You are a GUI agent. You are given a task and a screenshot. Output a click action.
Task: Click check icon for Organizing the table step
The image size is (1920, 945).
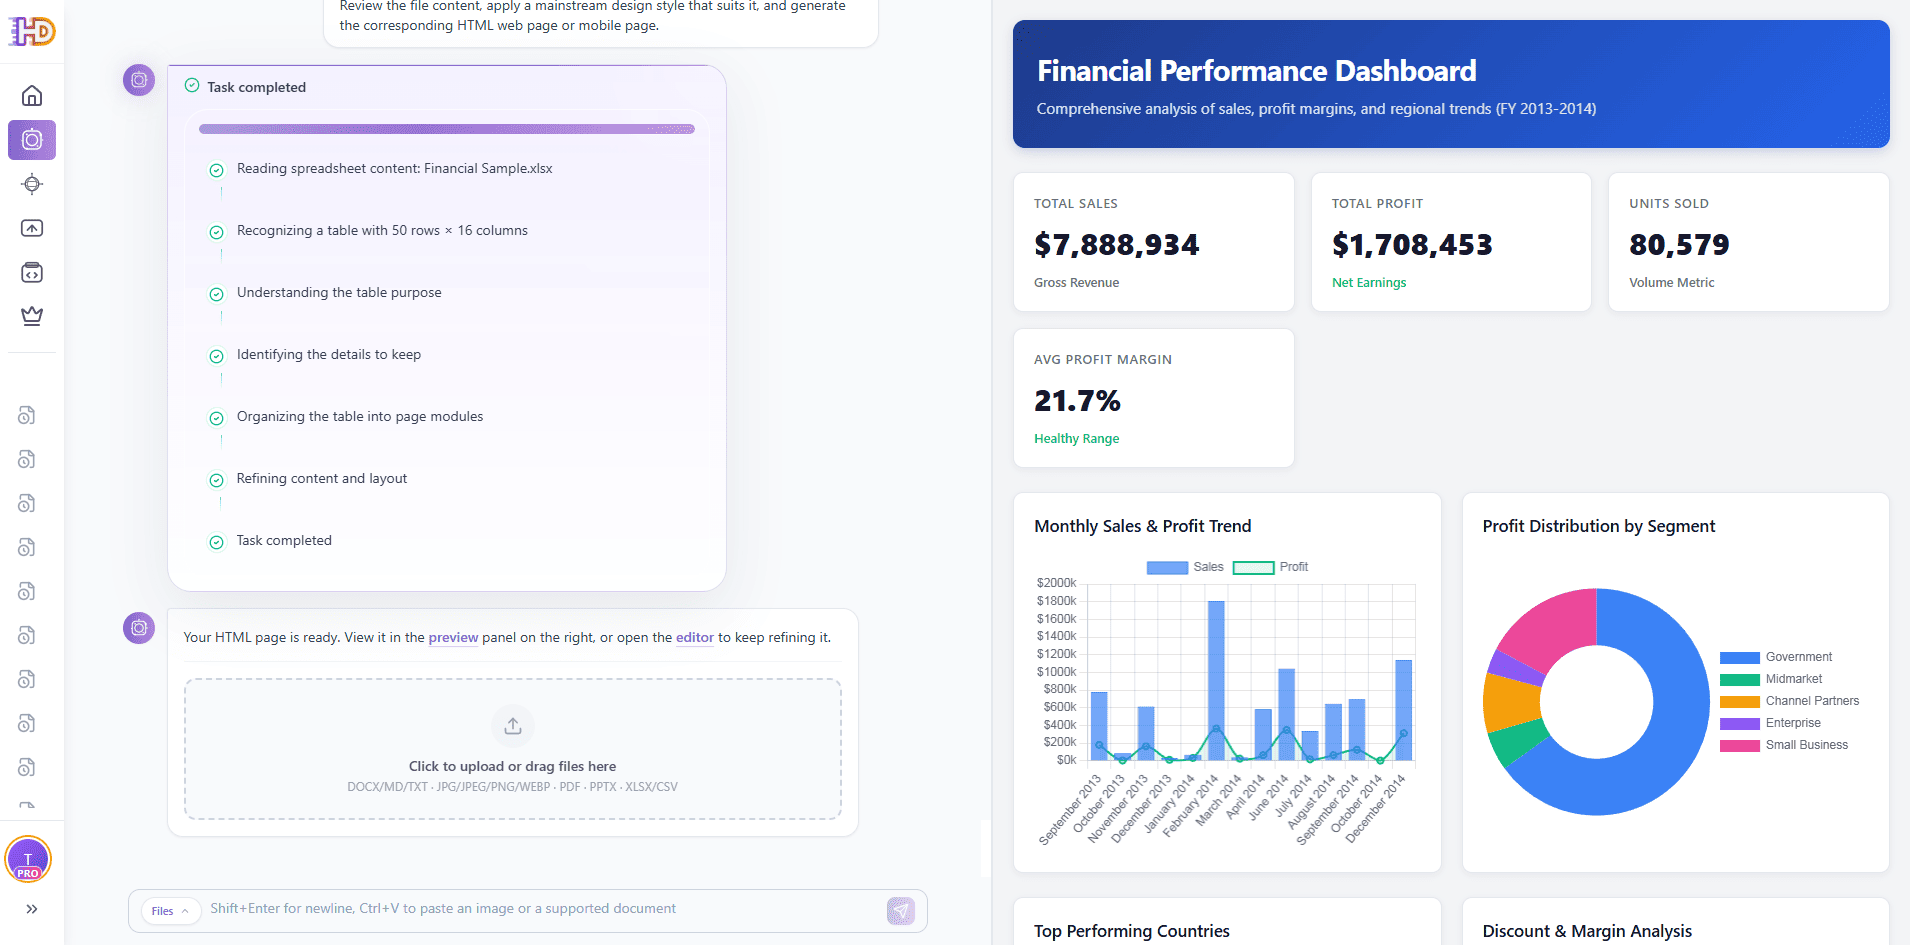[x=216, y=418]
